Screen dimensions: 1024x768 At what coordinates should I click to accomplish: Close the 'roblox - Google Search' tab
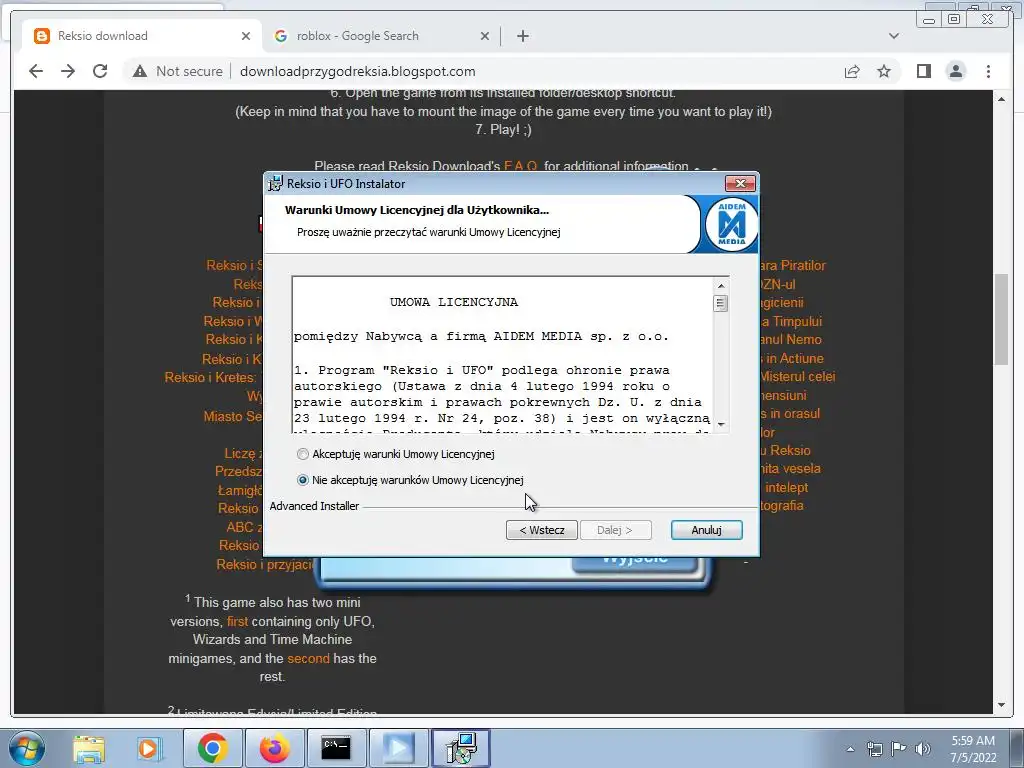tap(485, 36)
